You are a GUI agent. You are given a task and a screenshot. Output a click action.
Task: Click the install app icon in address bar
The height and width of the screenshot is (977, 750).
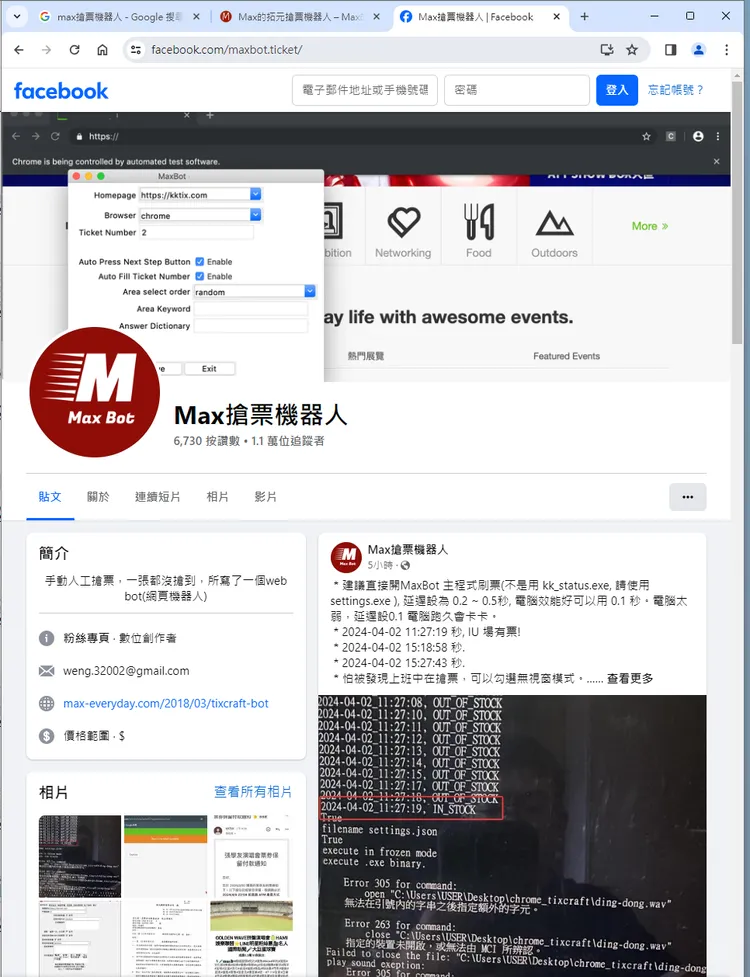click(607, 50)
